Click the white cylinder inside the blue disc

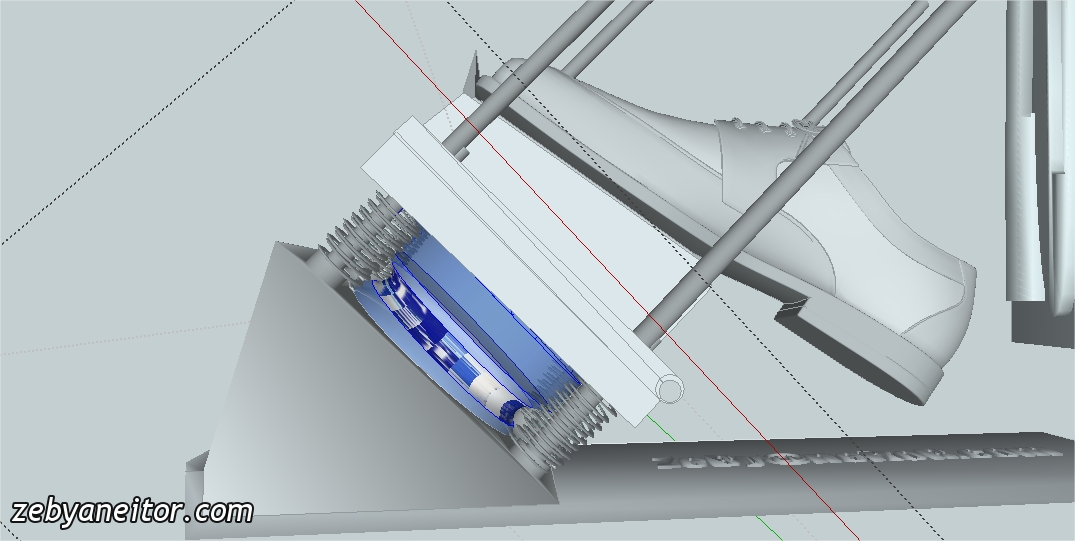tap(491, 390)
